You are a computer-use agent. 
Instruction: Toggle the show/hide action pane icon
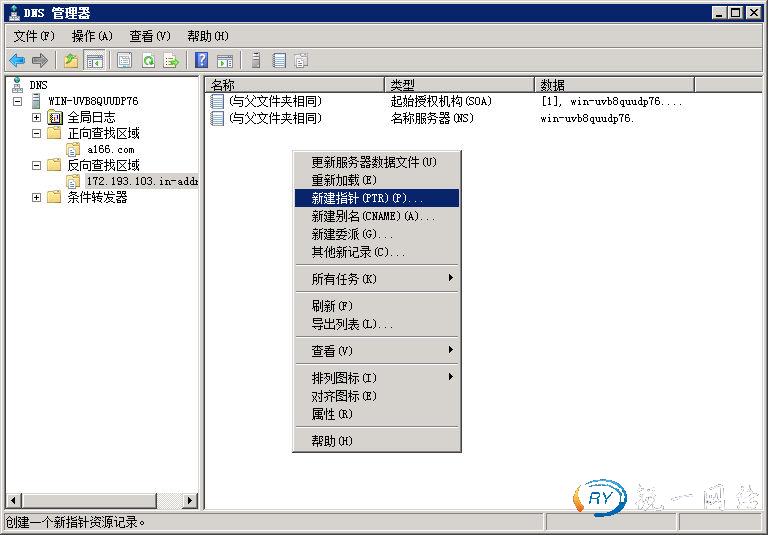point(225,61)
